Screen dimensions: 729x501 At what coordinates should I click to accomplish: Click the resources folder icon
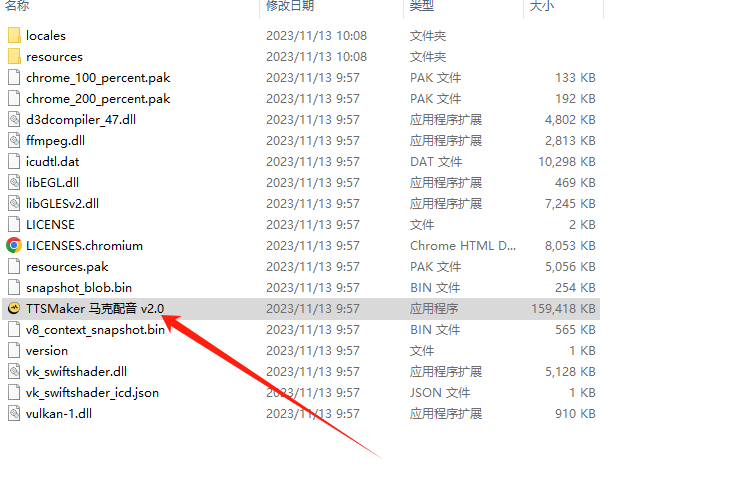coord(14,56)
